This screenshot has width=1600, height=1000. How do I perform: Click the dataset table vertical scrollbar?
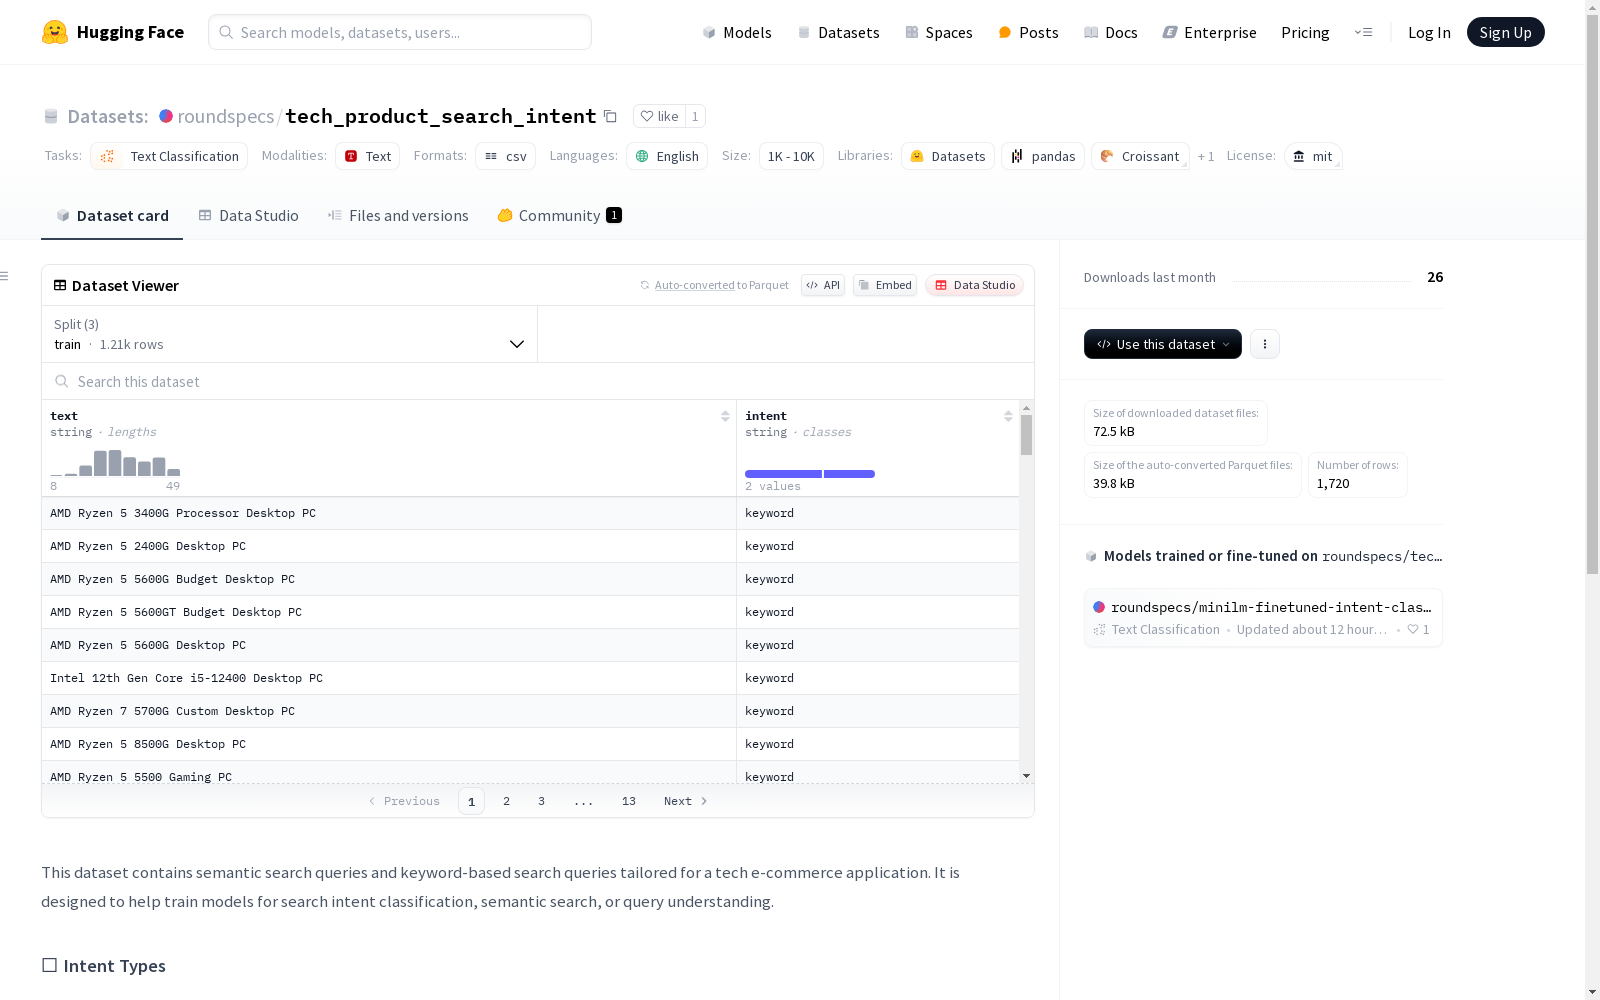click(1026, 435)
